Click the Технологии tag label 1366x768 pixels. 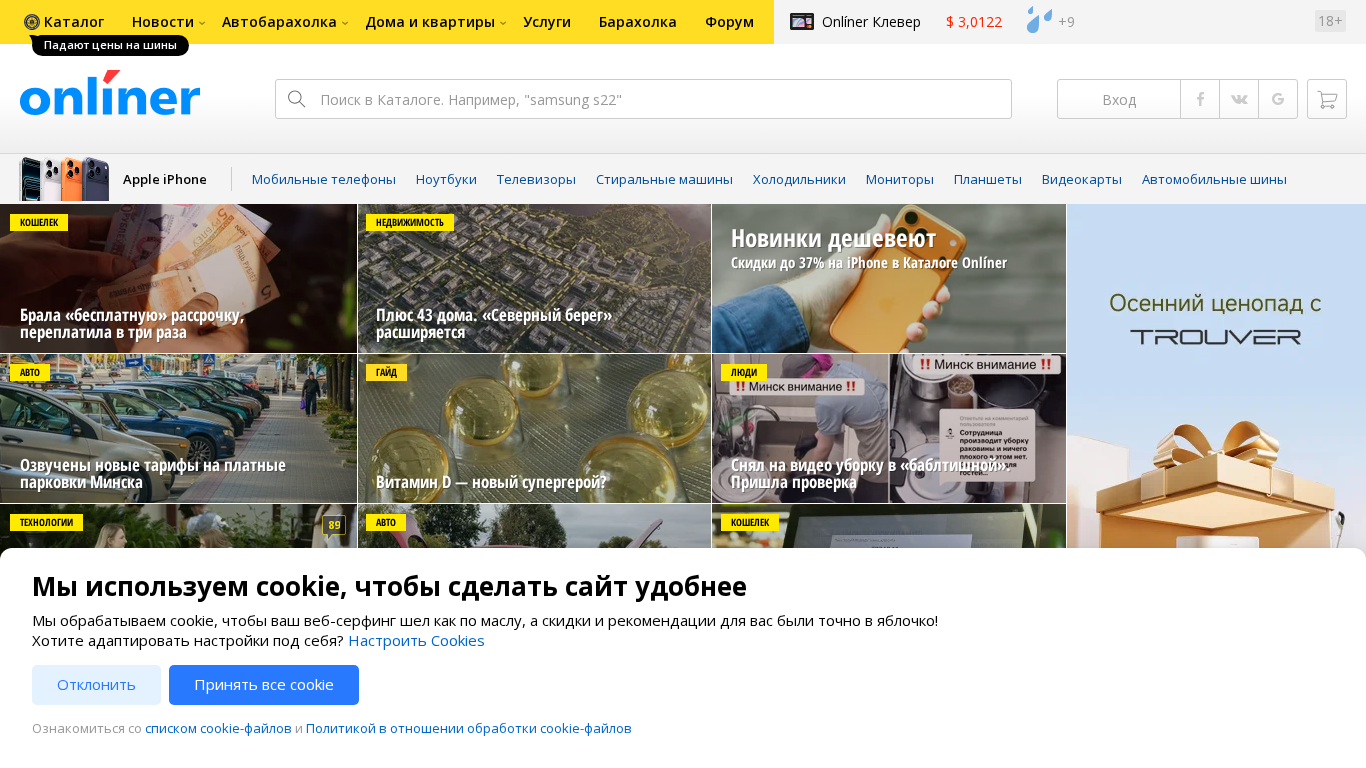[46, 522]
